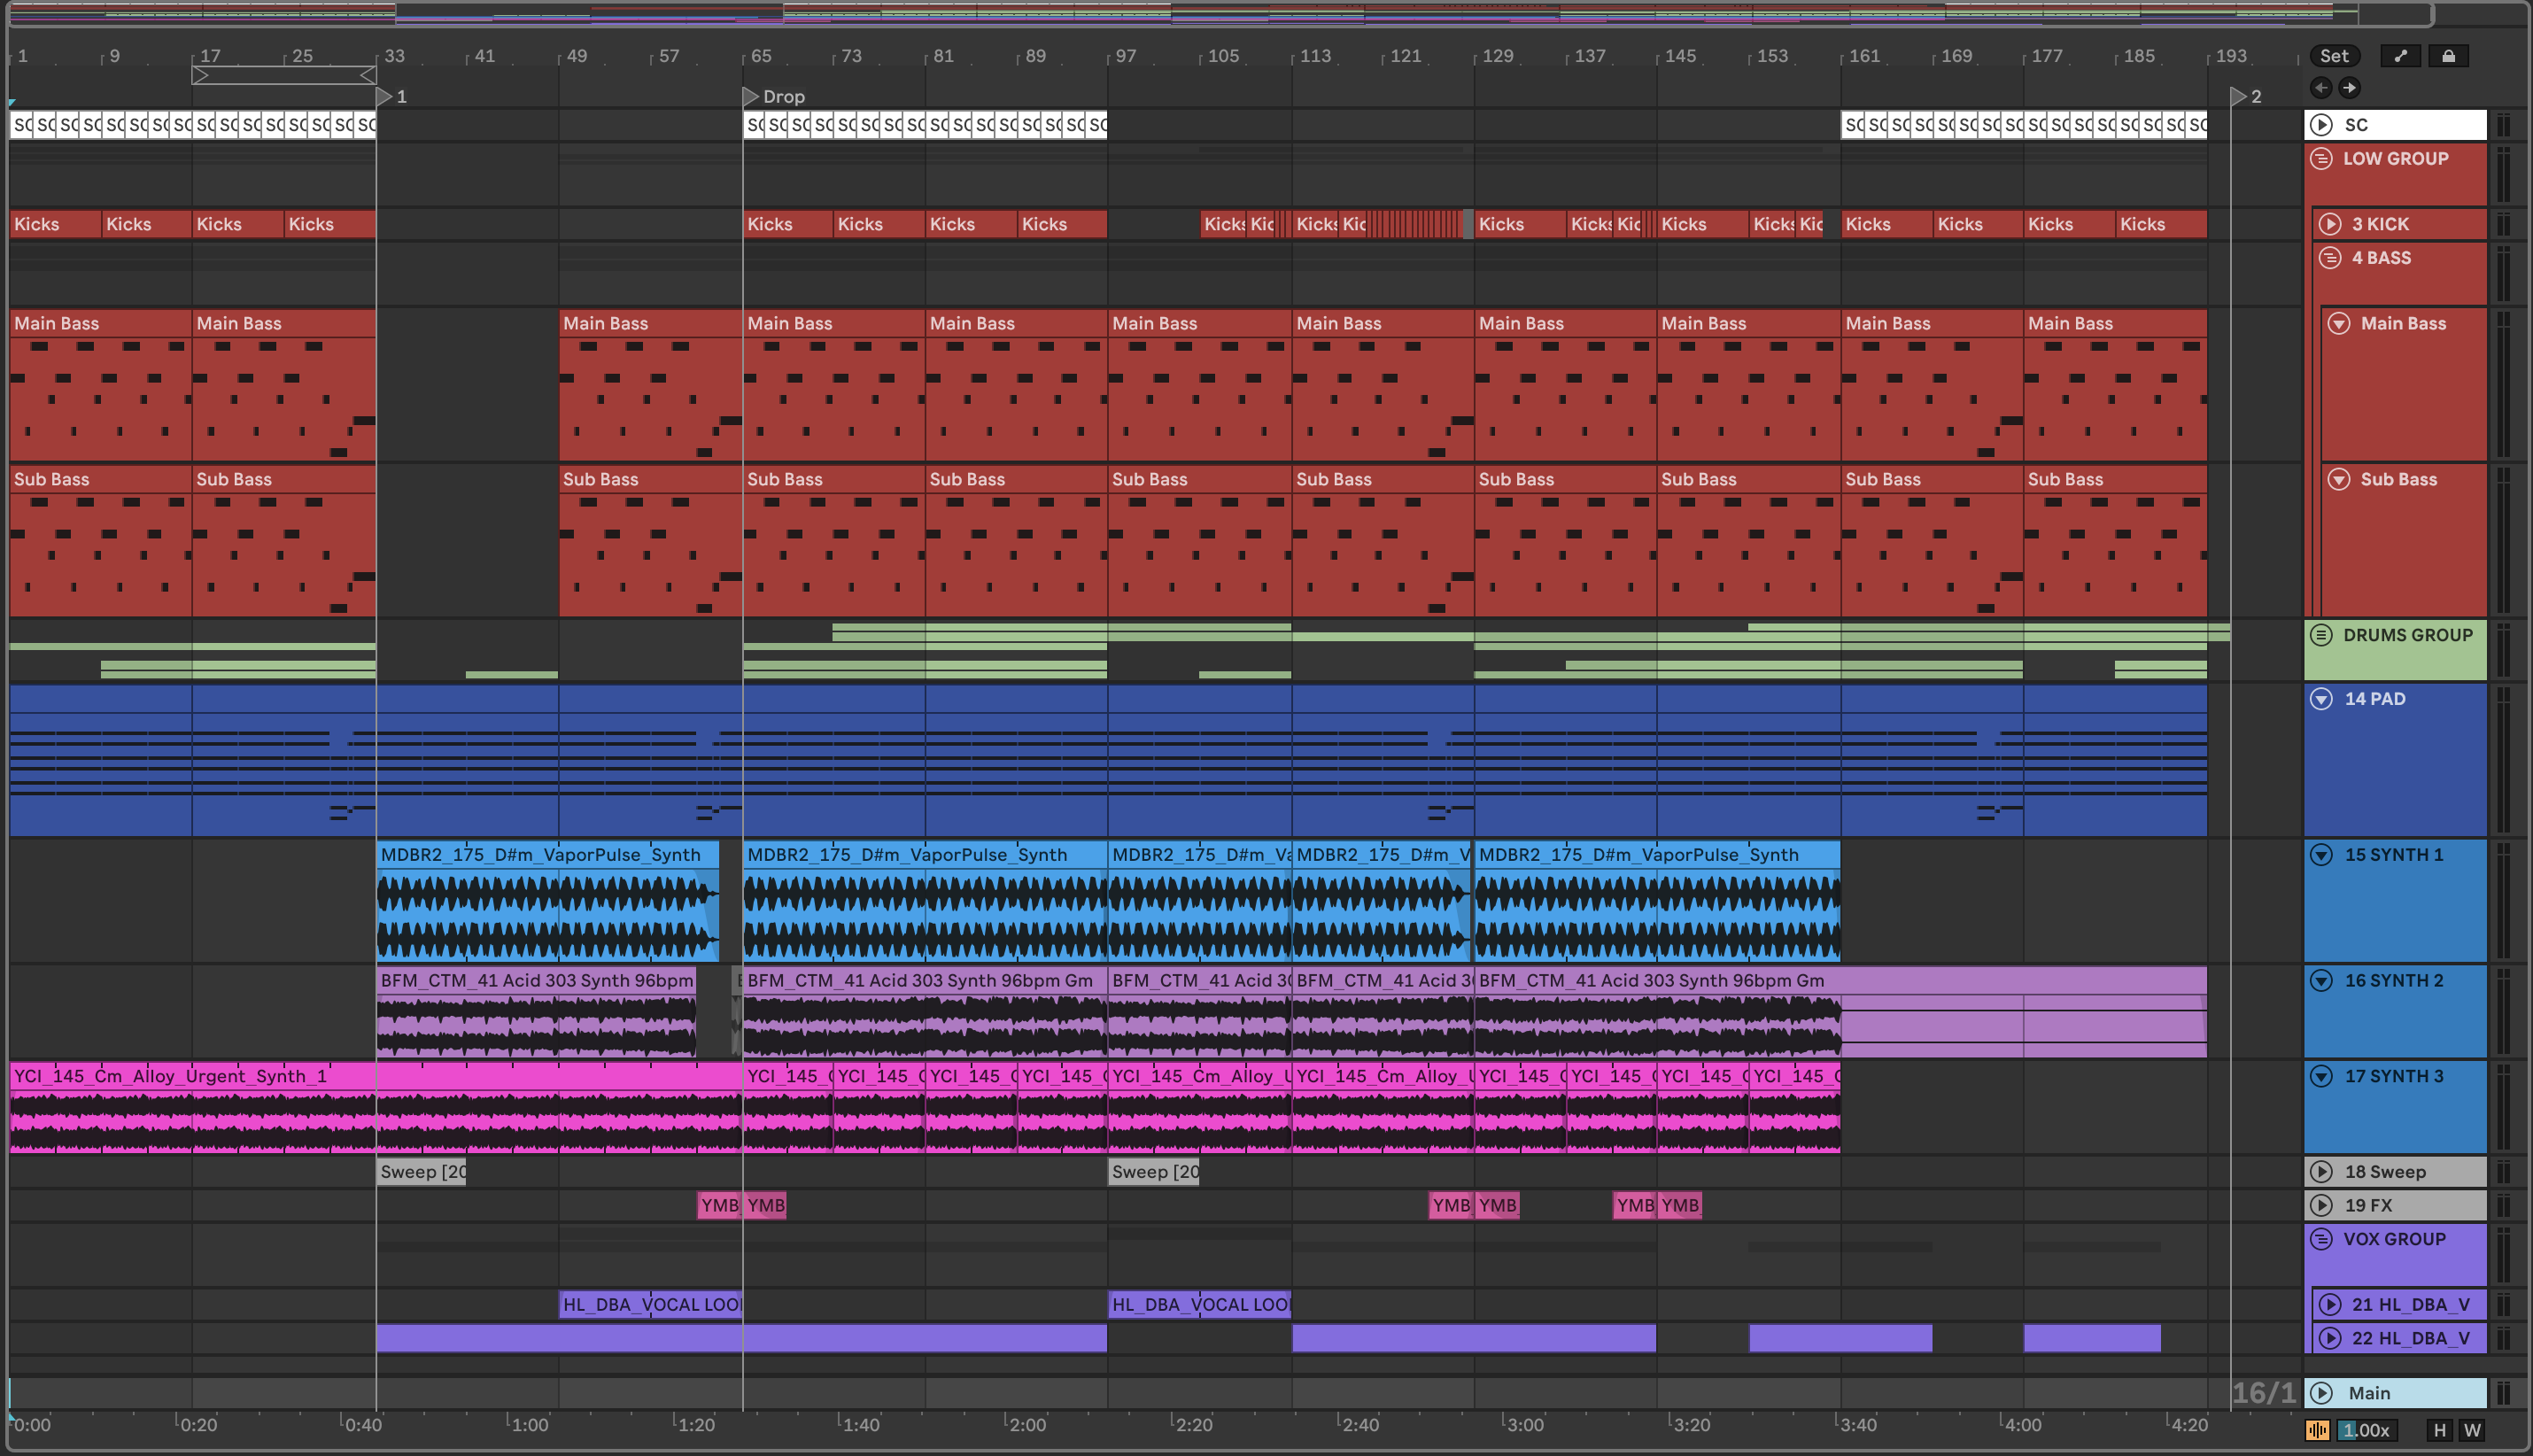Jump to the next locator arrow

tap(2349, 88)
